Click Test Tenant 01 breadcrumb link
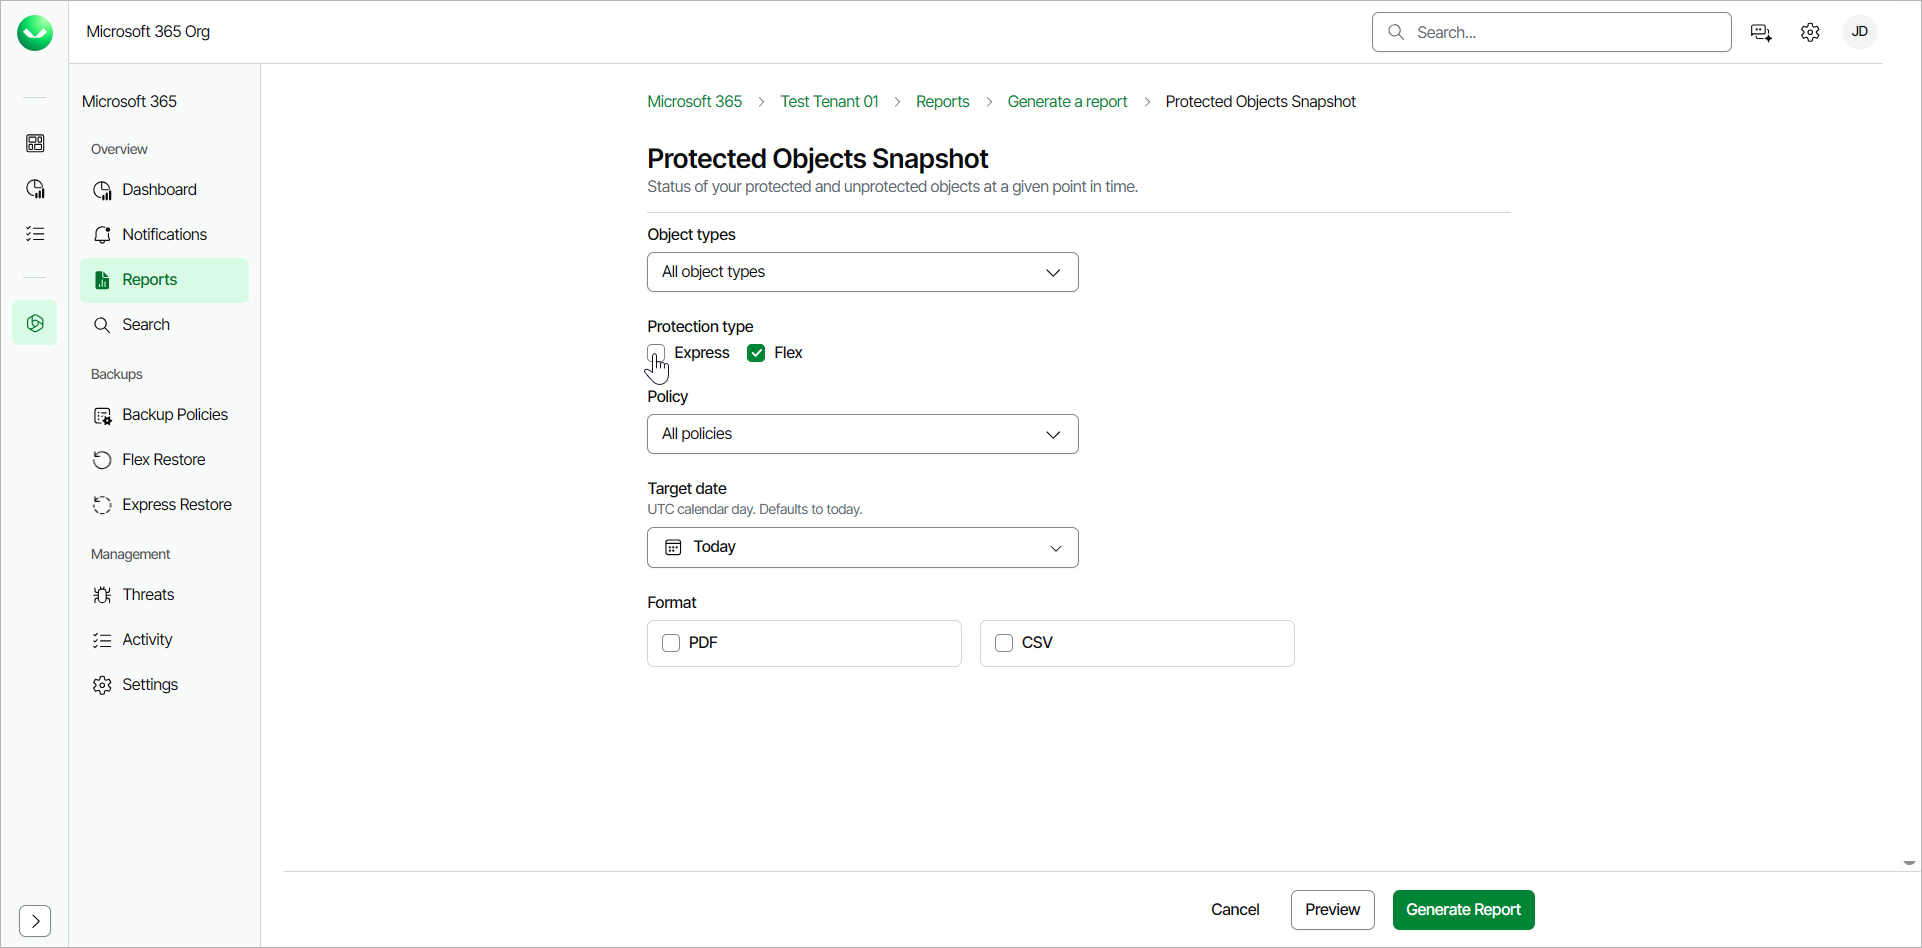 (x=829, y=102)
